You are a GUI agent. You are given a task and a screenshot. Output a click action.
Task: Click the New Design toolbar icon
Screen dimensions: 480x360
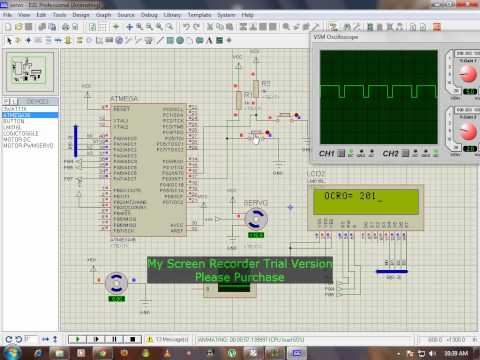(8, 27)
